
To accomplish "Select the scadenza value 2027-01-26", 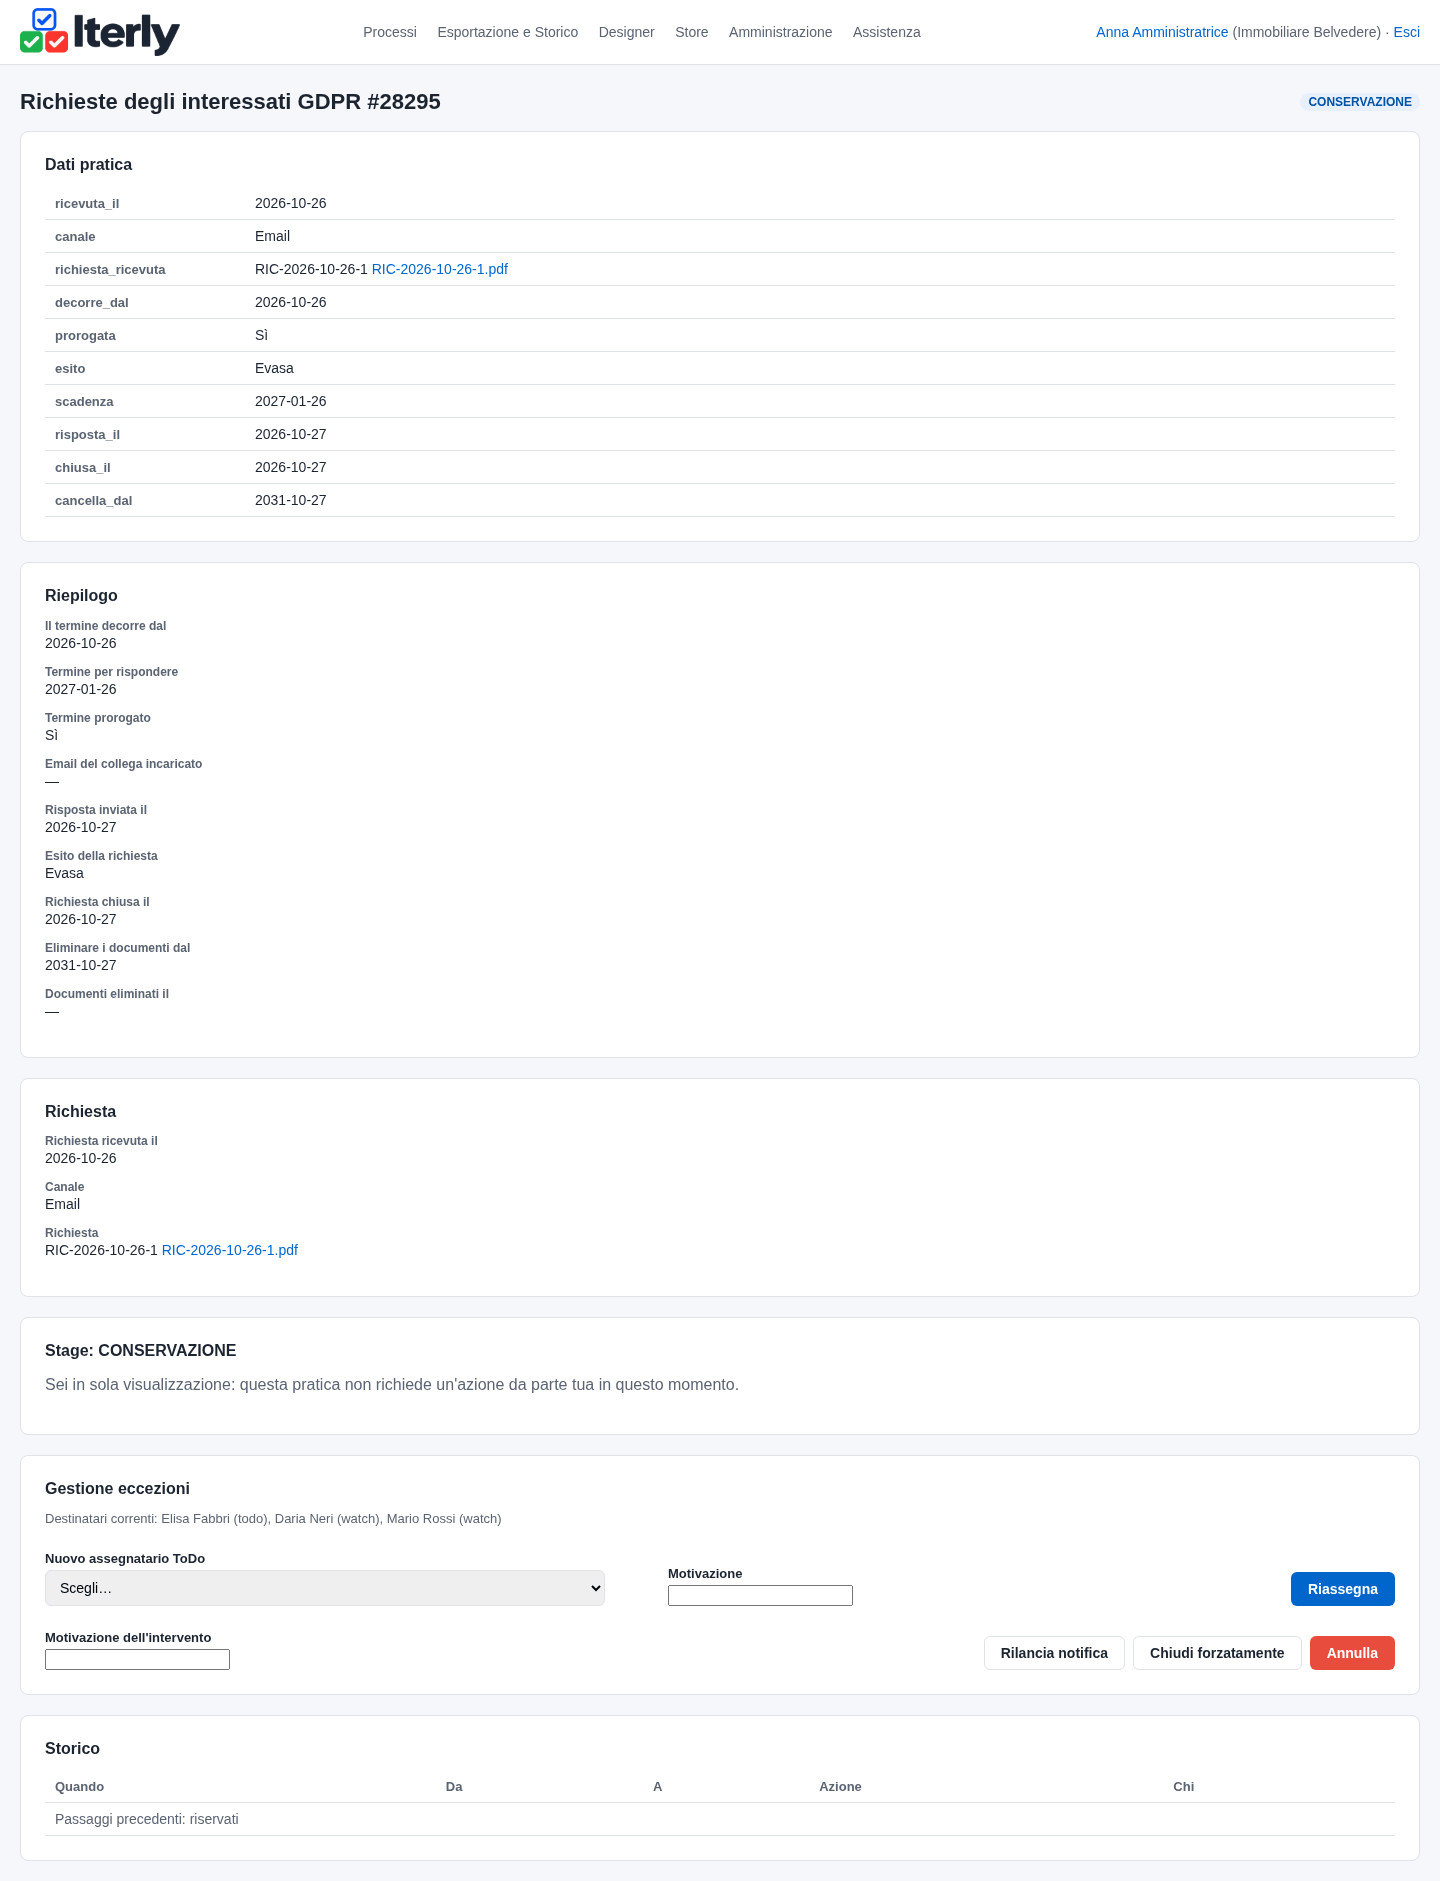I will [x=291, y=401].
